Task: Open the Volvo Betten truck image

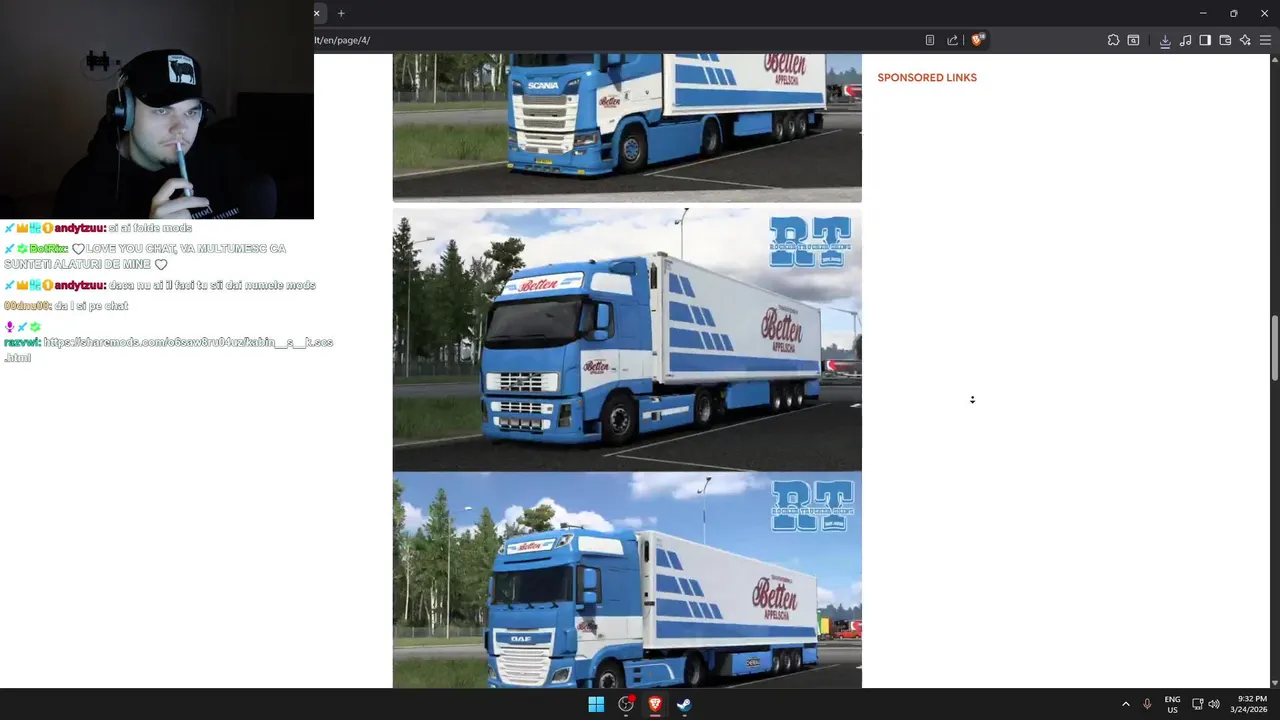Action: tap(627, 339)
